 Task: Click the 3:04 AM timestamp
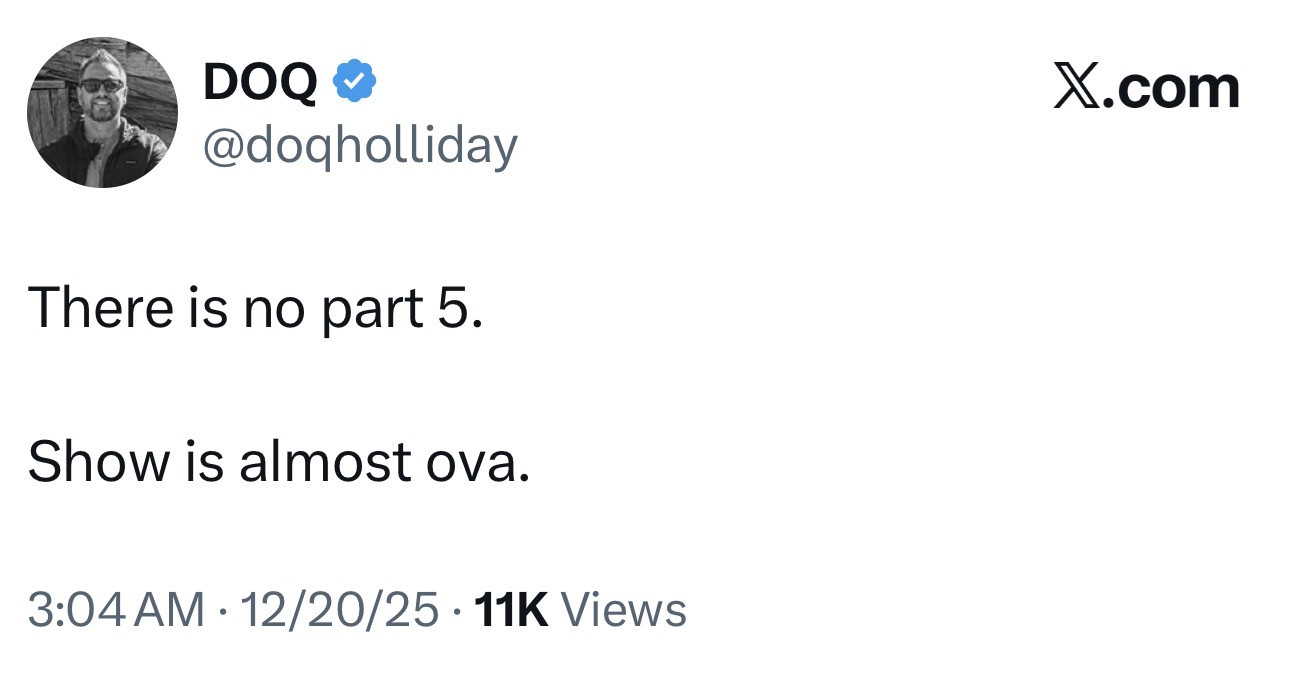point(116,610)
